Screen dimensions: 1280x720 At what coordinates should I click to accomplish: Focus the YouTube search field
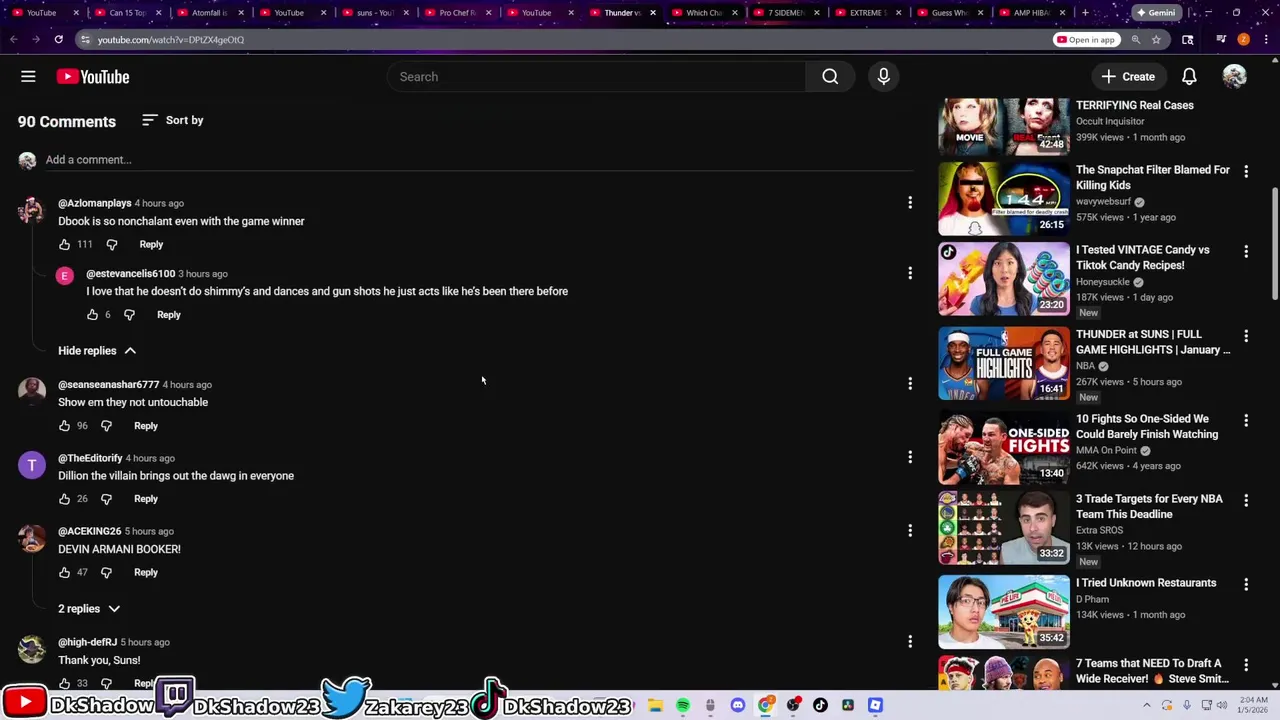(x=597, y=77)
